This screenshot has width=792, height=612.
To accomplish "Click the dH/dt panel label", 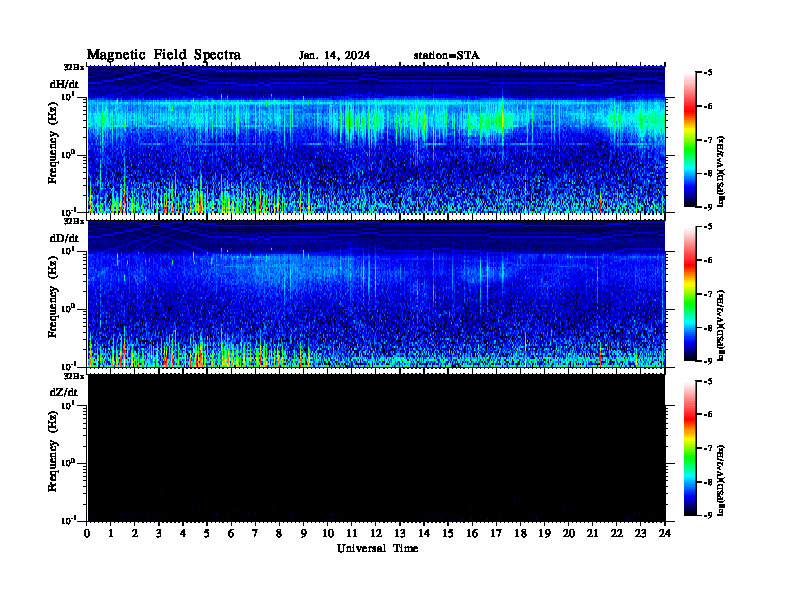I will (x=64, y=84).
